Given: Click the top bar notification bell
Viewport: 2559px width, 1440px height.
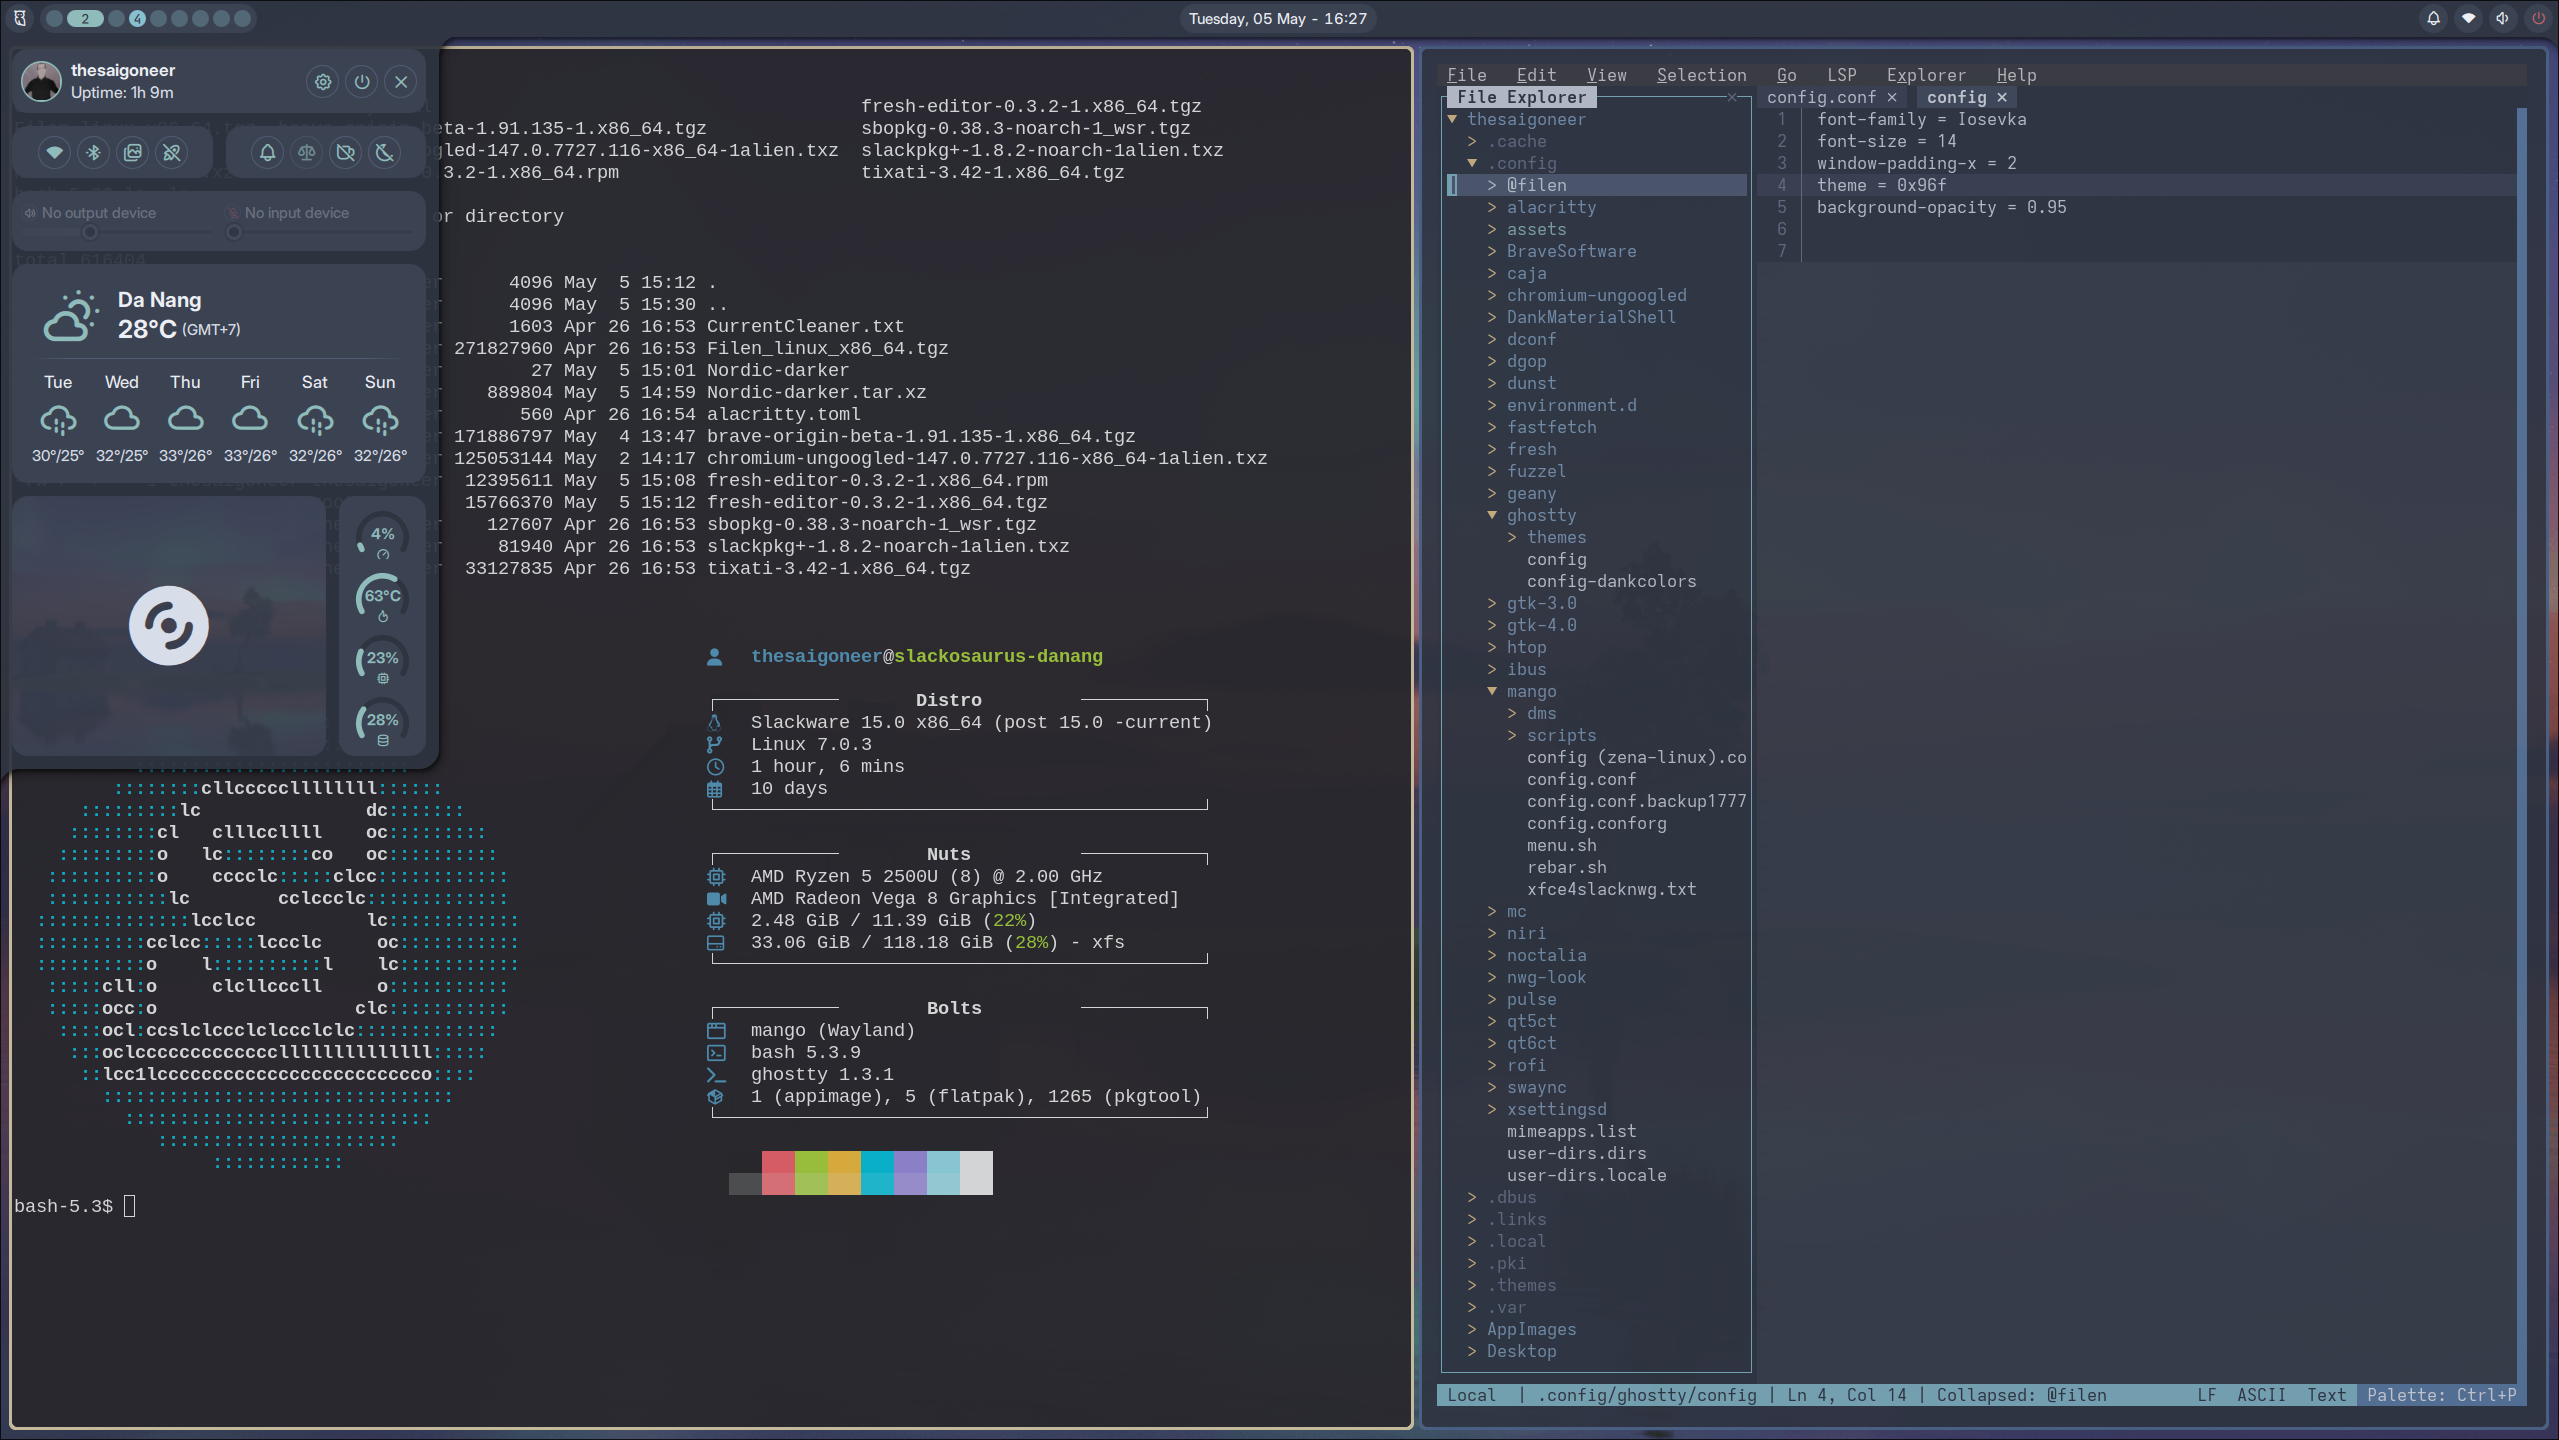Looking at the screenshot, I should (x=2434, y=18).
